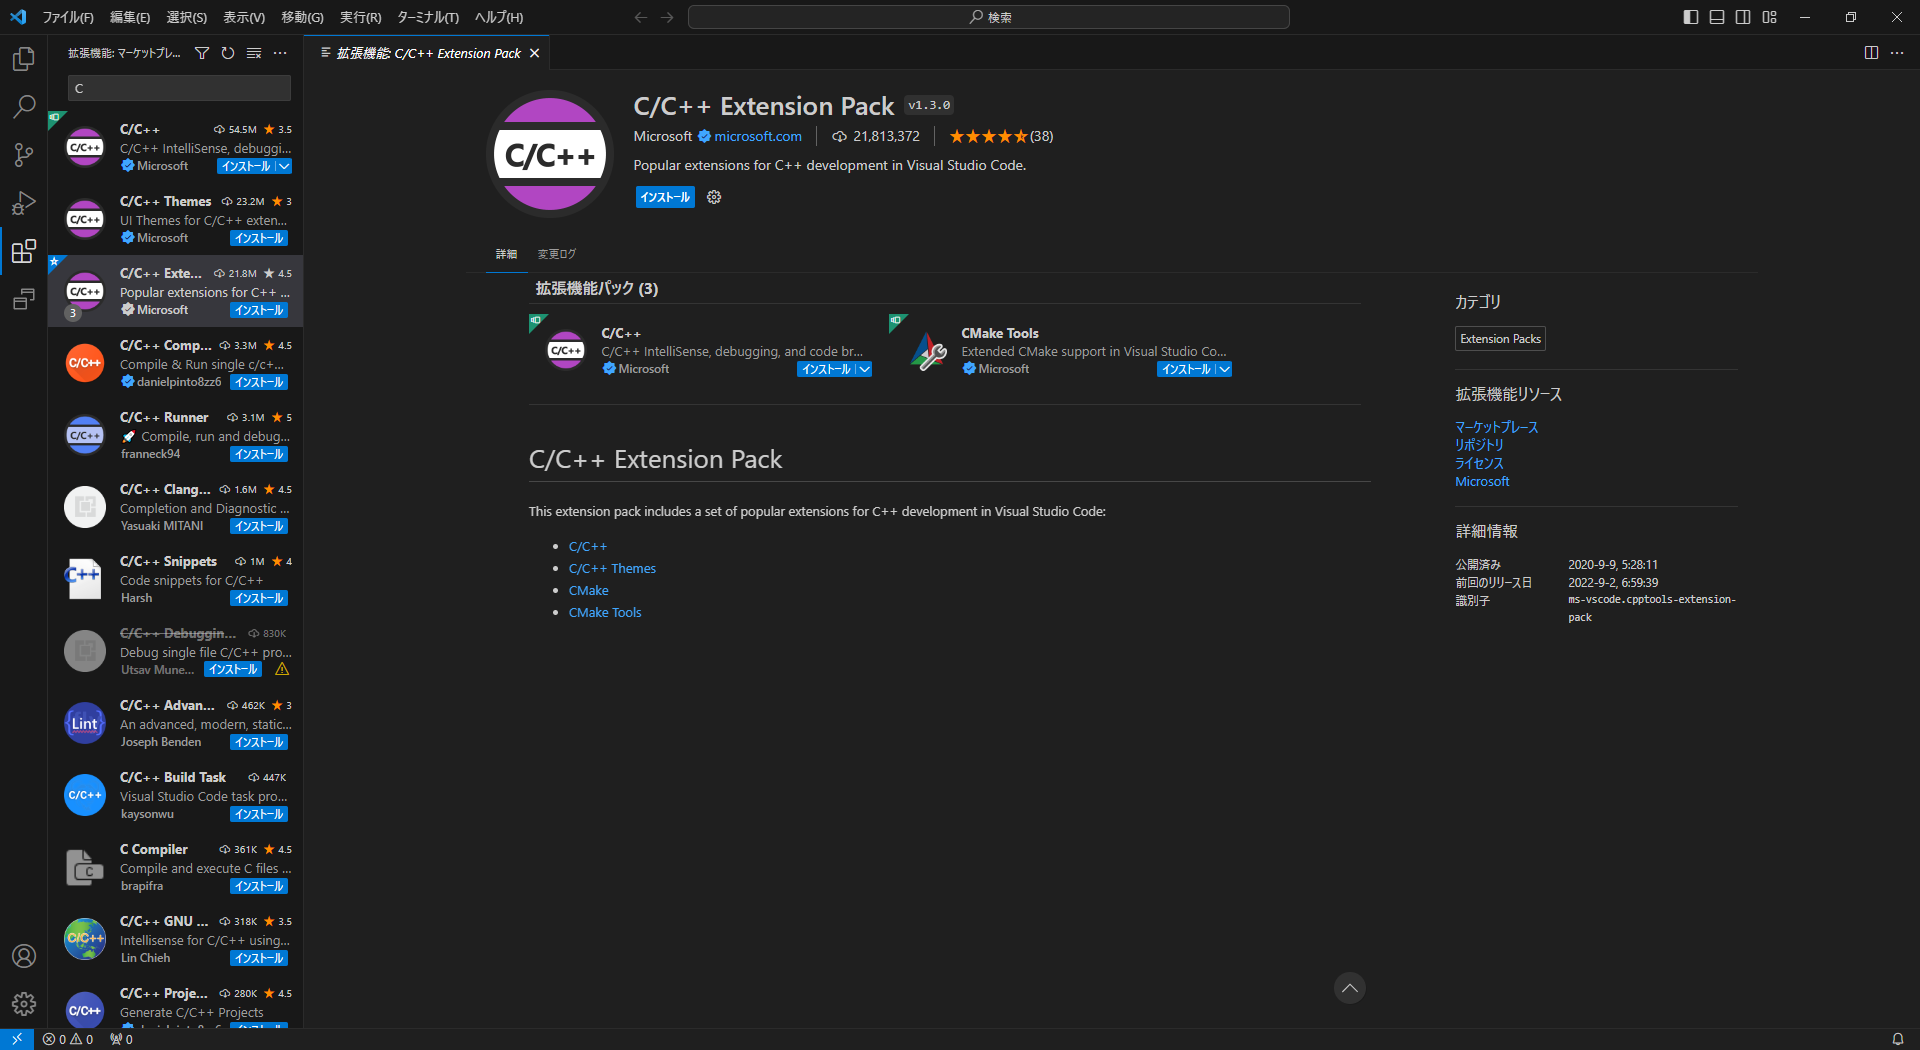
Task: Follow the CMake Tools link in readme
Action: pyautogui.click(x=605, y=612)
